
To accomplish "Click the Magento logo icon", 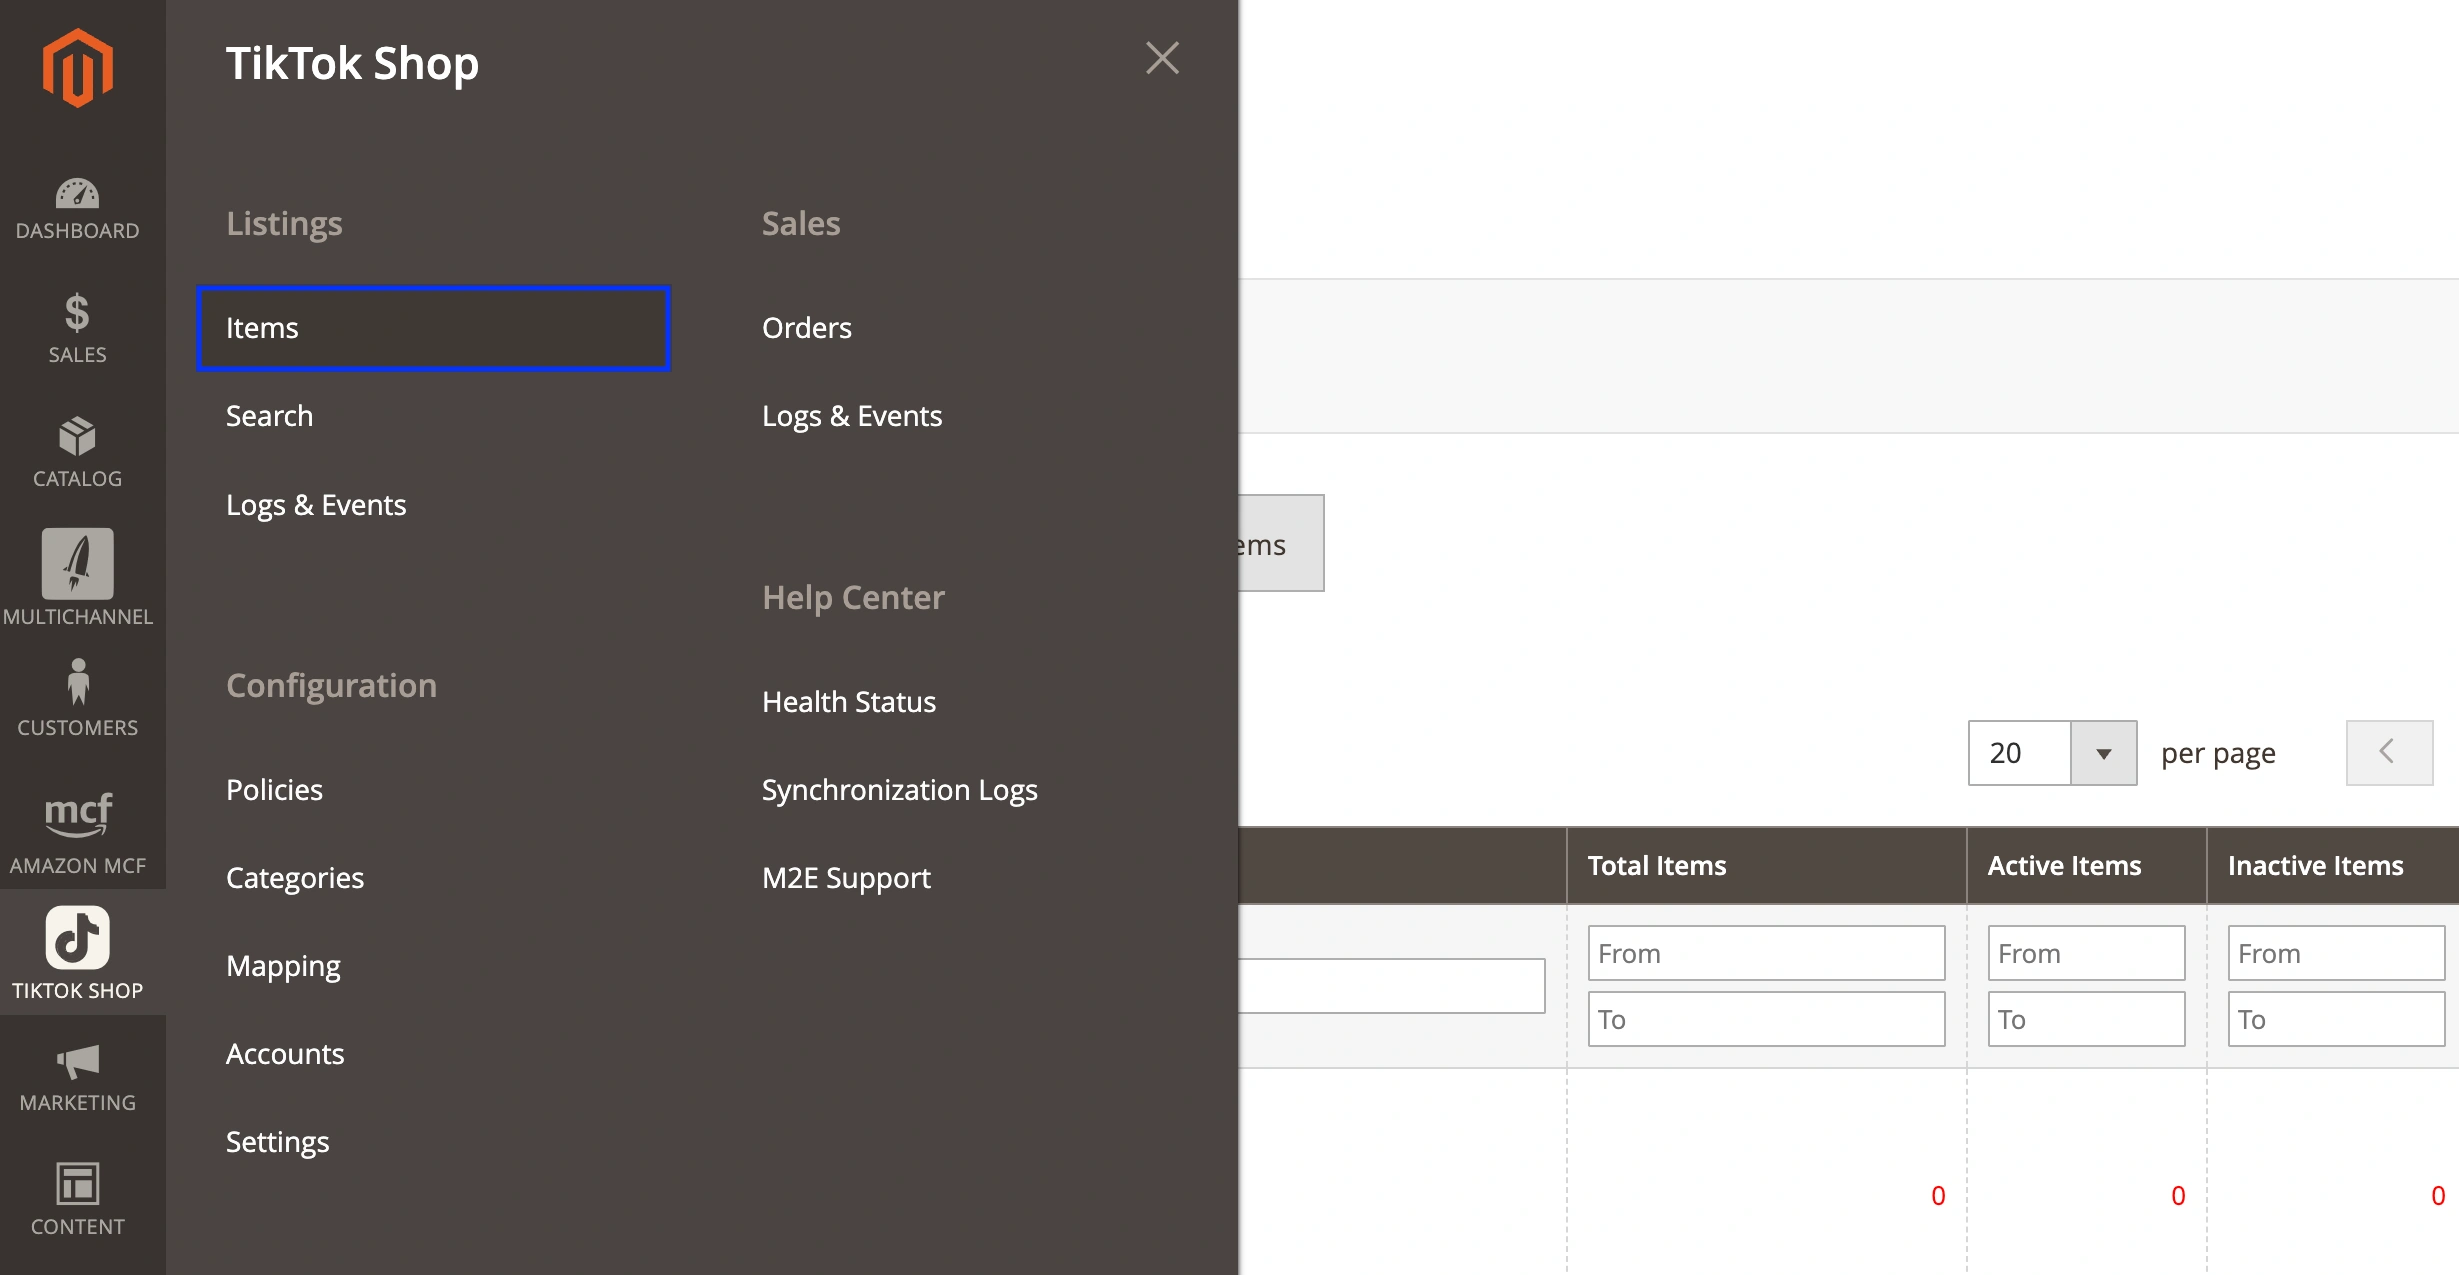I will (78, 68).
